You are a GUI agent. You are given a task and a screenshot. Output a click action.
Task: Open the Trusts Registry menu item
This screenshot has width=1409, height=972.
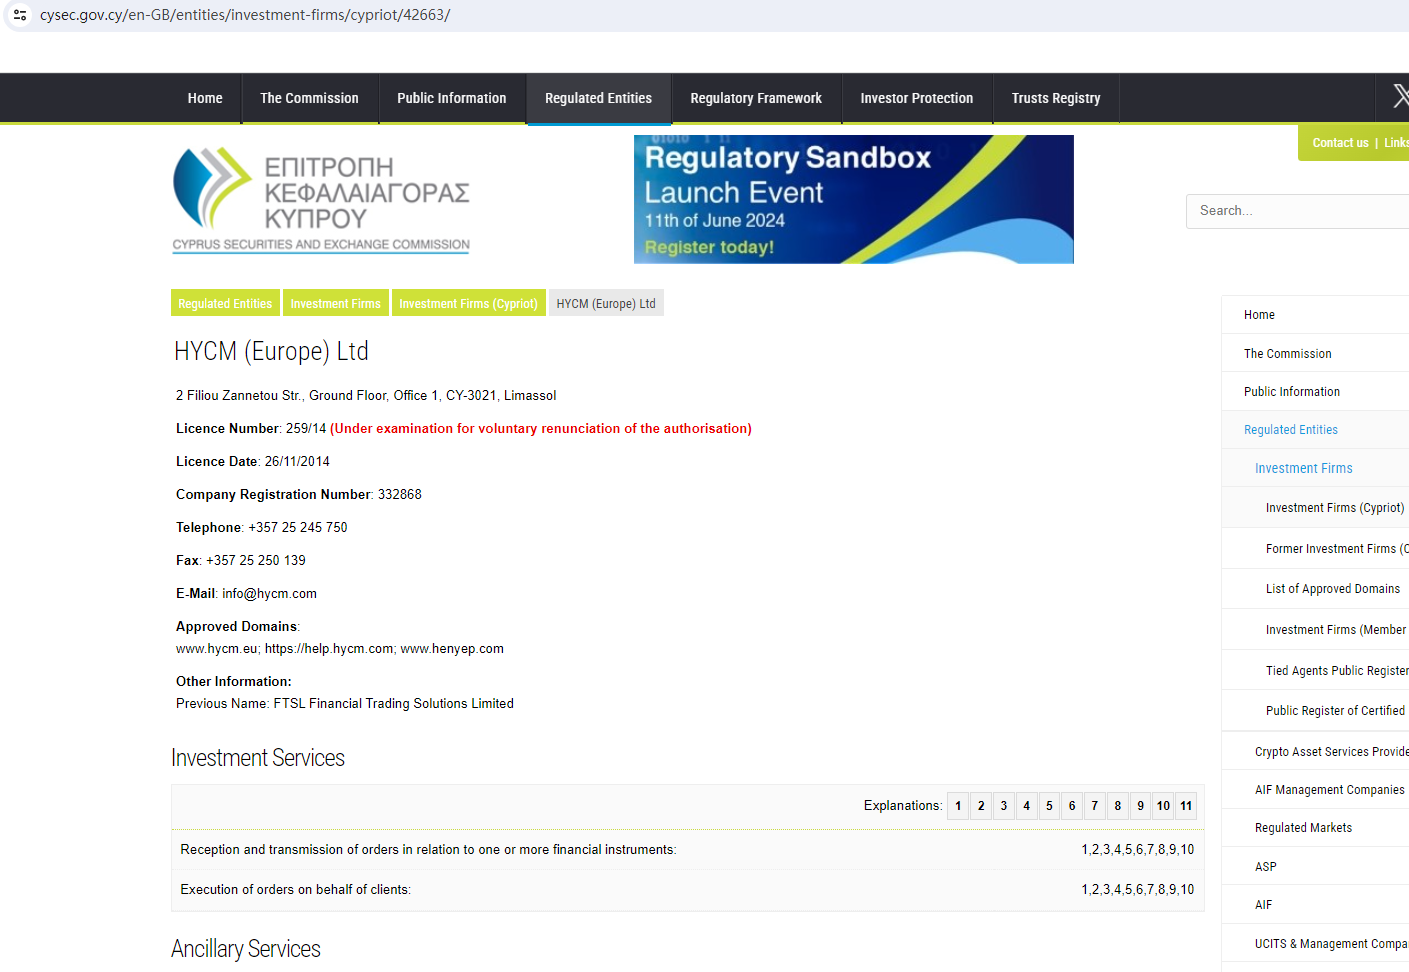(1055, 98)
